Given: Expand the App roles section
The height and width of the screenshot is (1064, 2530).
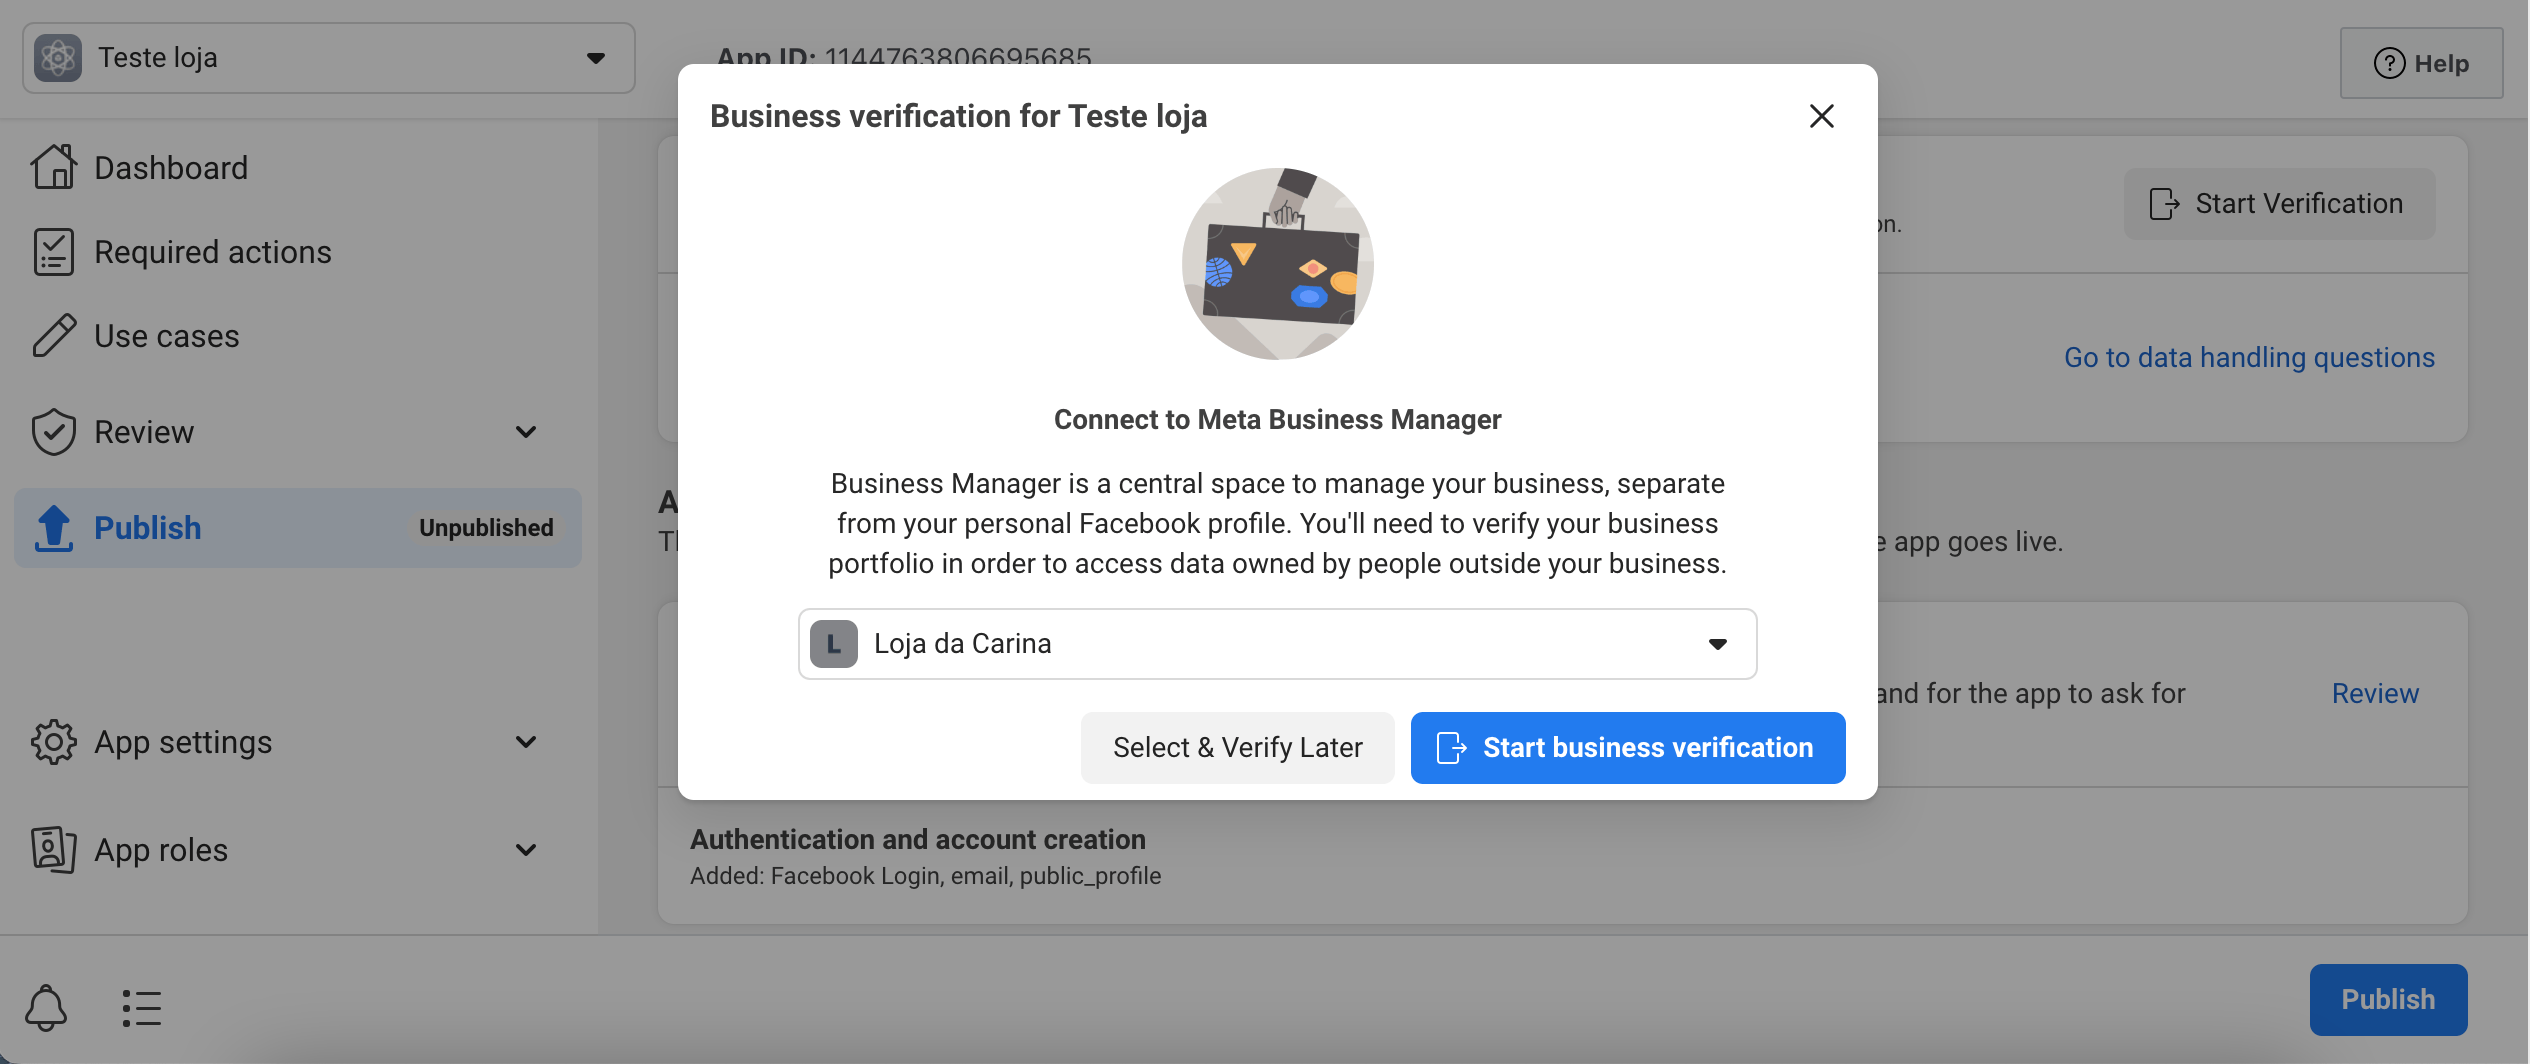Looking at the screenshot, I should (x=526, y=850).
